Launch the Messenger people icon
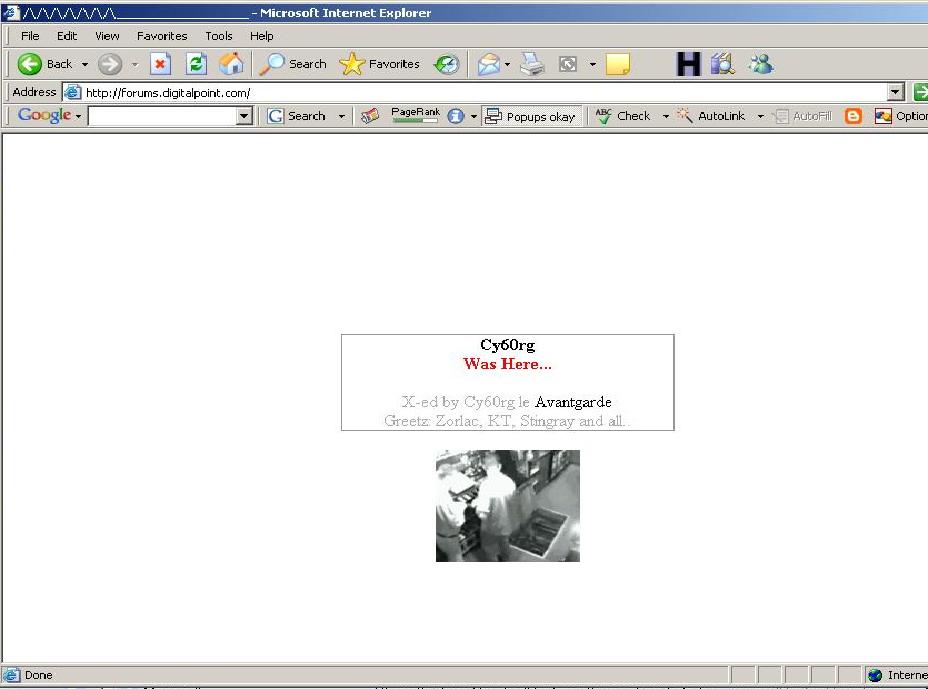The height and width of the screenshot is (689, 928). click(761, 64)
